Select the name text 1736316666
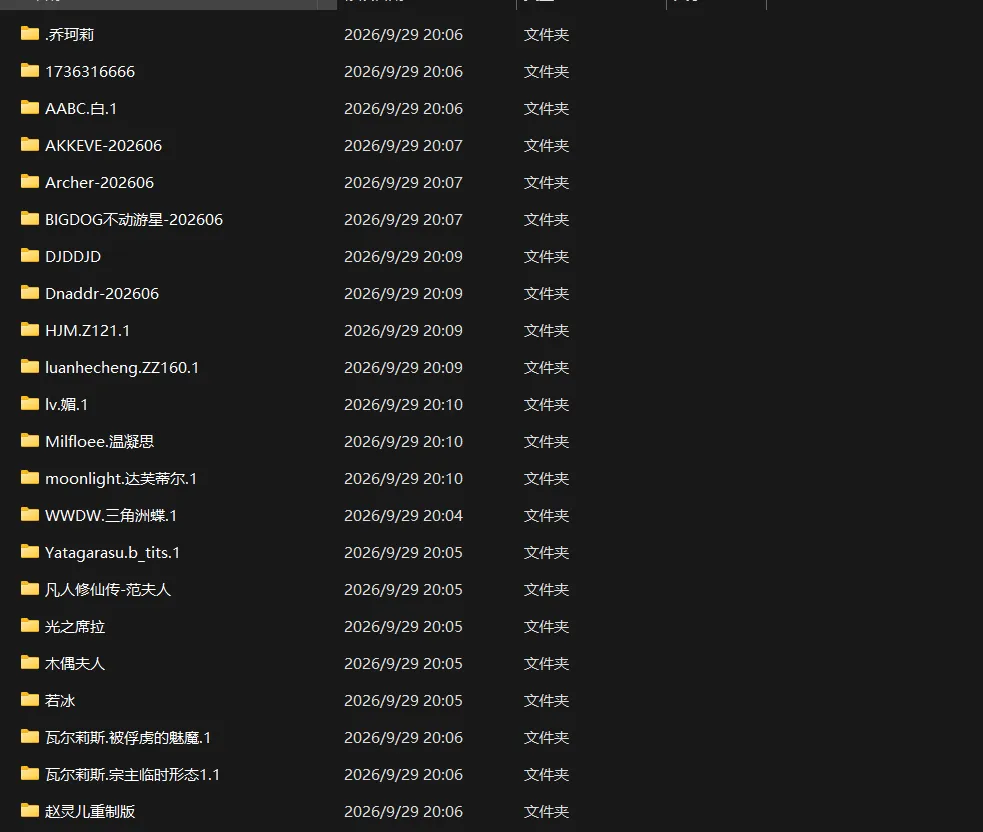 90,71
